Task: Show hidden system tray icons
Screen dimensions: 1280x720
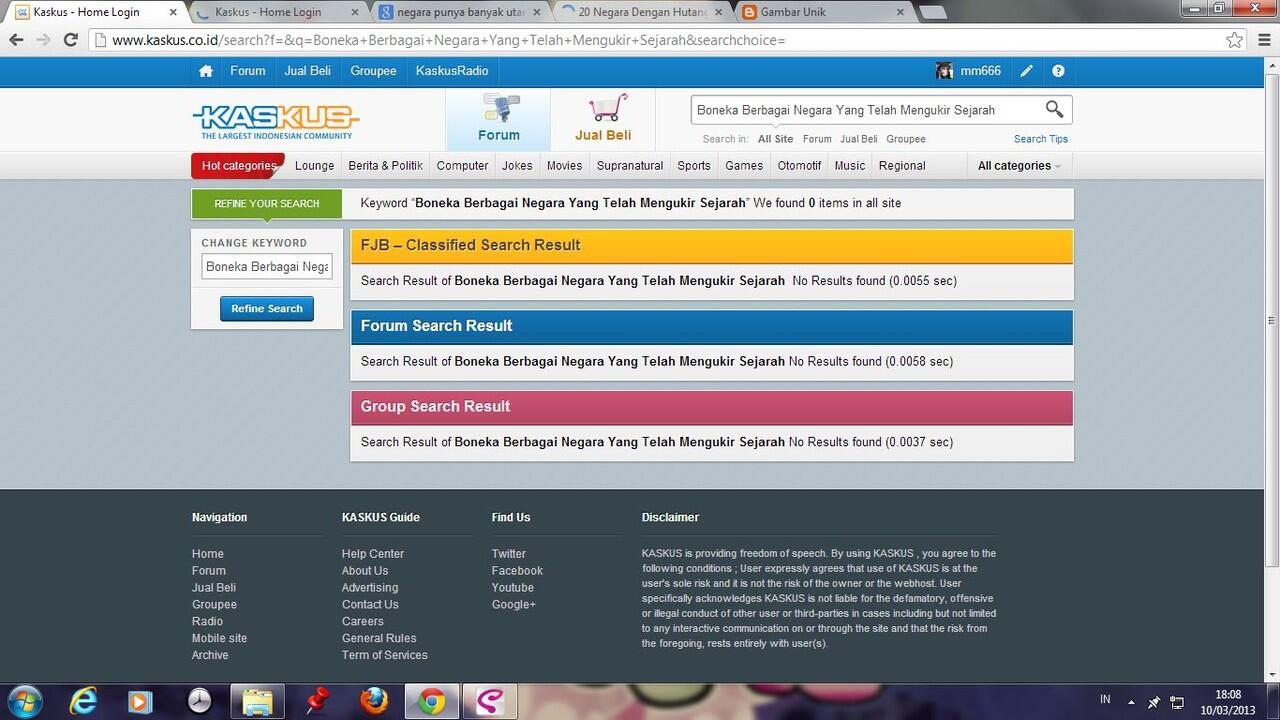Action: click(1131, 702)
